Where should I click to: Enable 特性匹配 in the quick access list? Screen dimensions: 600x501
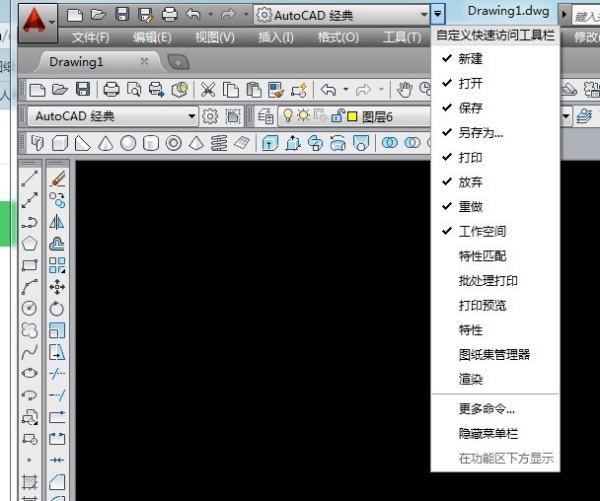pos(482,256)
